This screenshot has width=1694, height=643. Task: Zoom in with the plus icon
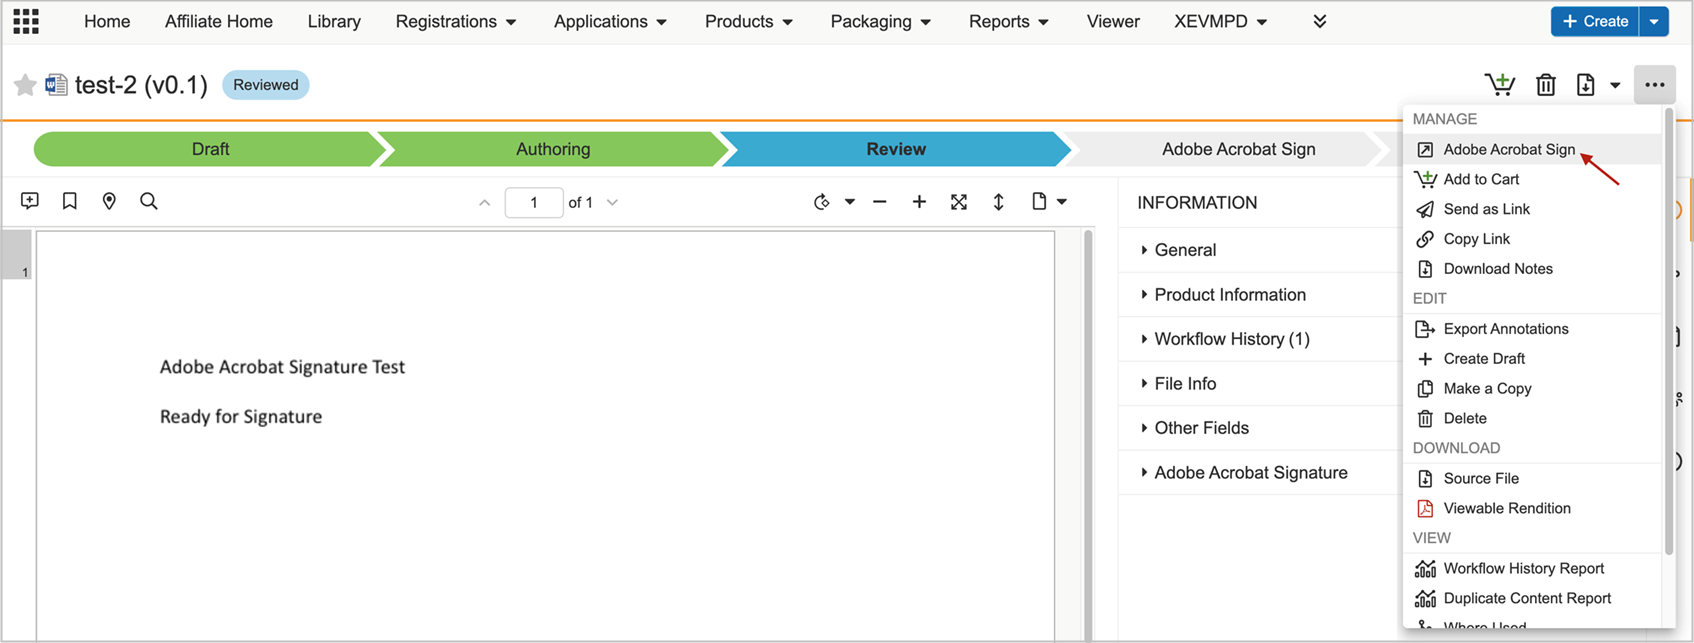coord(919,202)
